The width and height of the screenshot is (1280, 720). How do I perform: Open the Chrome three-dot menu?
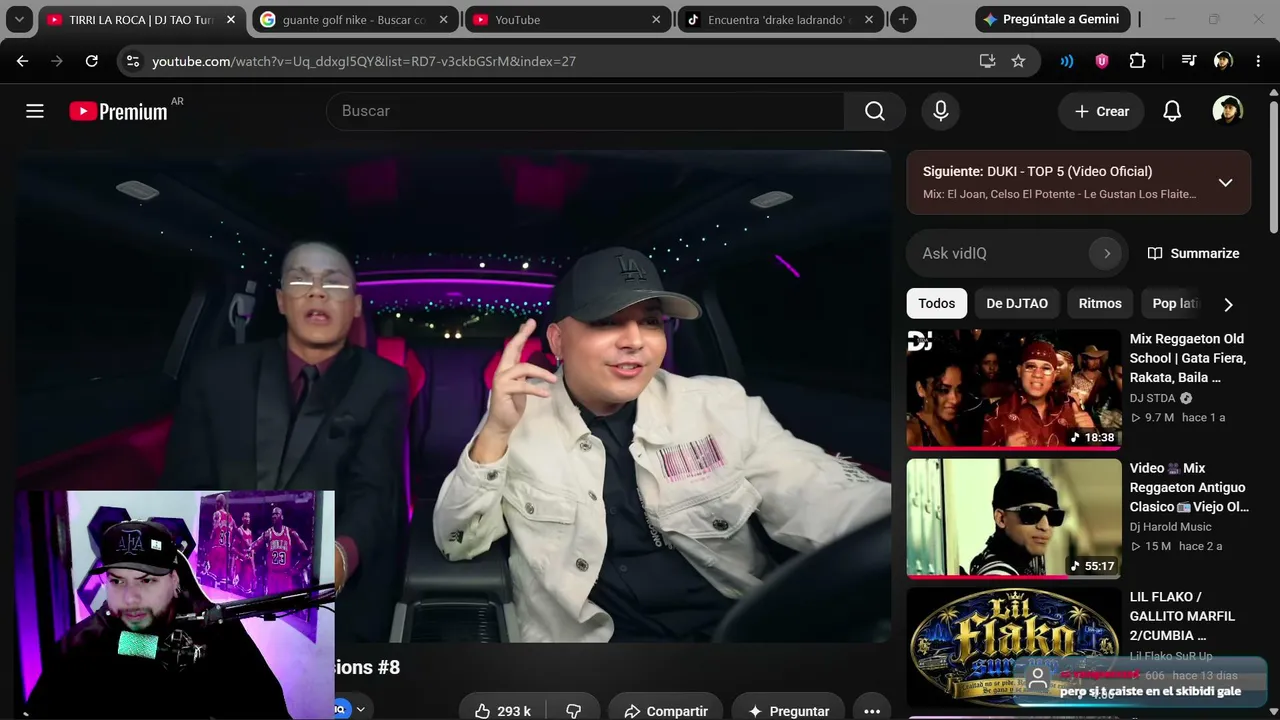point(1258,61)
